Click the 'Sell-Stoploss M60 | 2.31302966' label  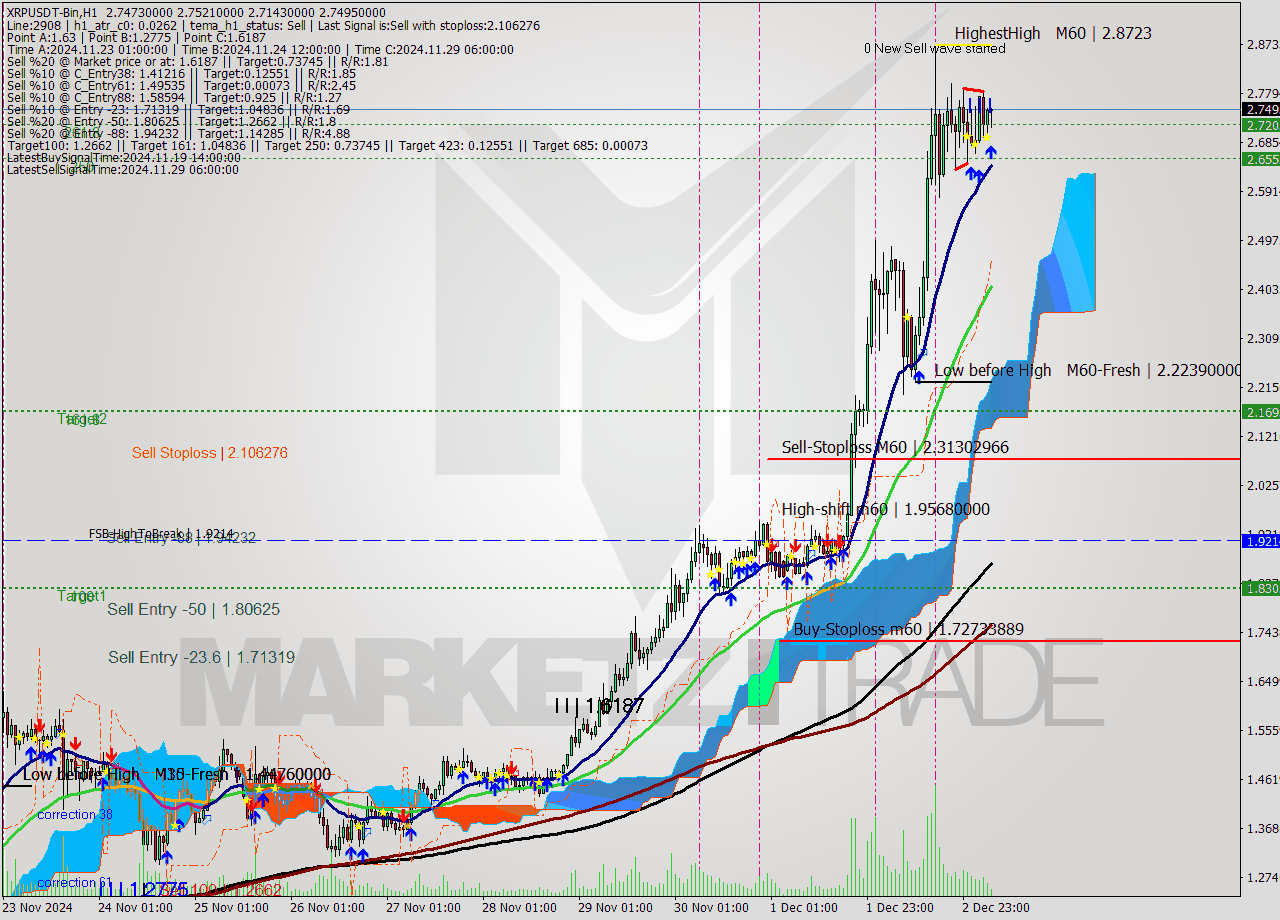tap(895, 447)
